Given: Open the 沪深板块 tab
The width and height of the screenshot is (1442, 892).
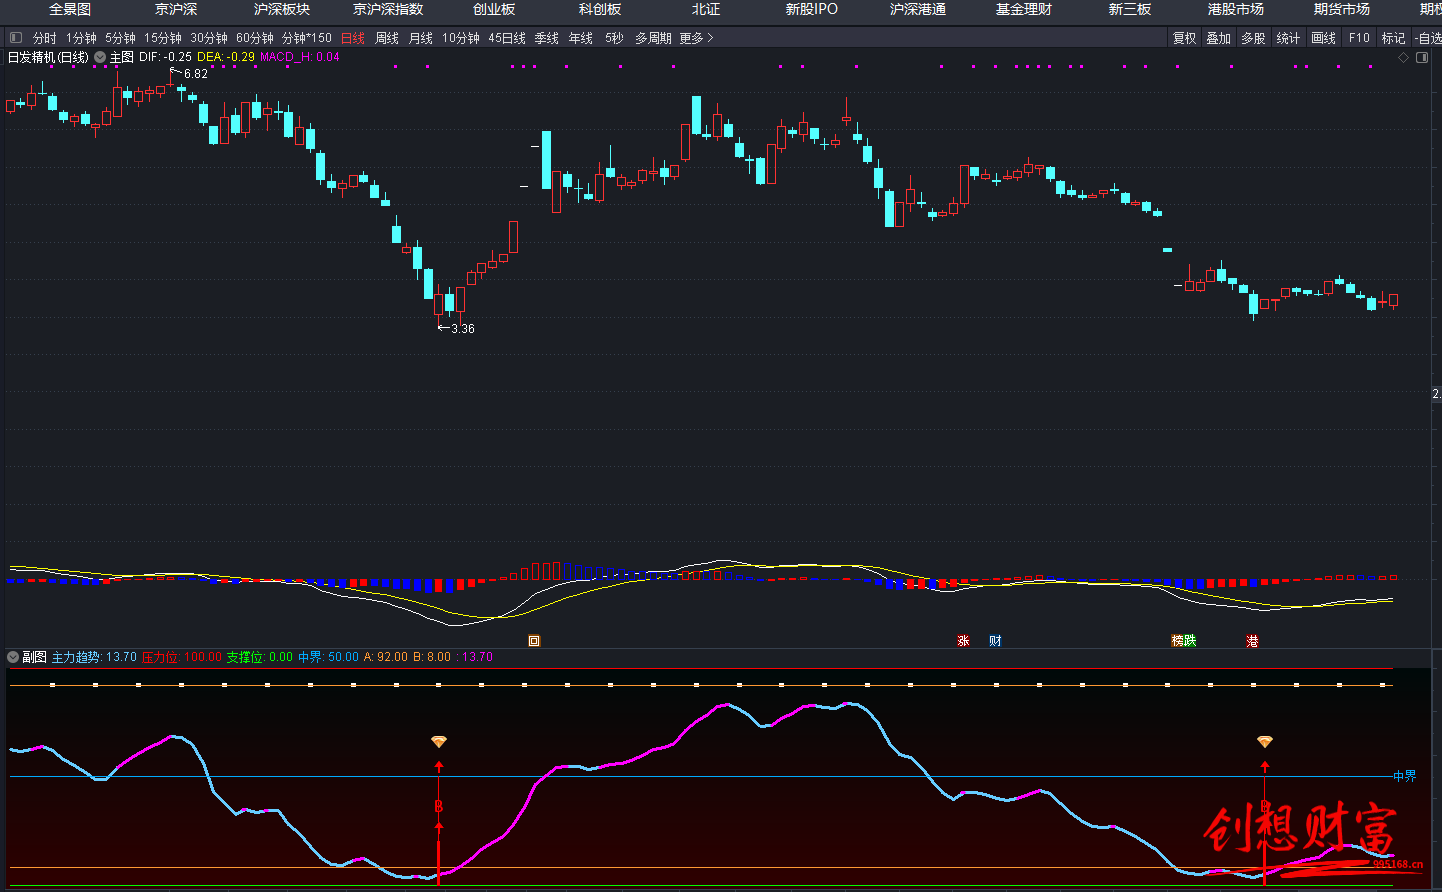Looking at the screenshot, I should [x=282, y=9].
